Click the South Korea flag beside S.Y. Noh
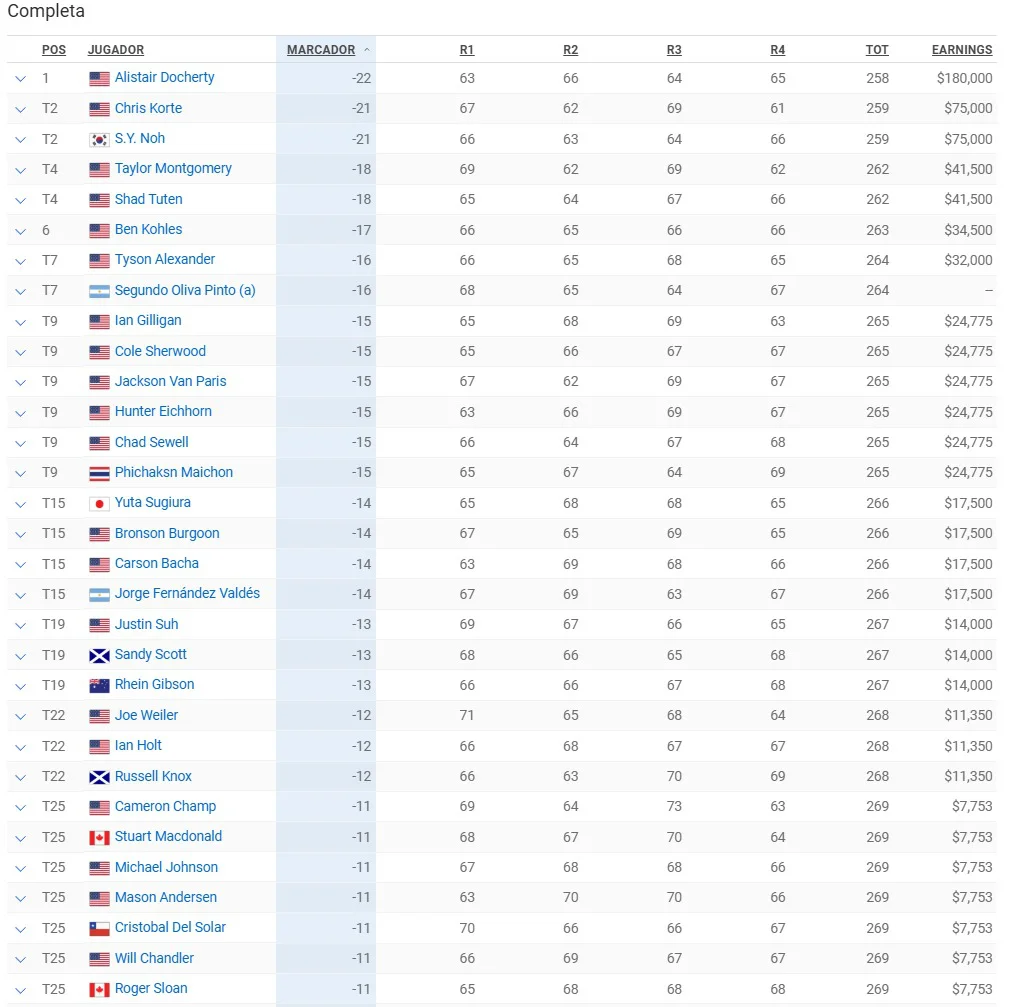This screenshot has height=1007, width=1011. coord(99,139)
